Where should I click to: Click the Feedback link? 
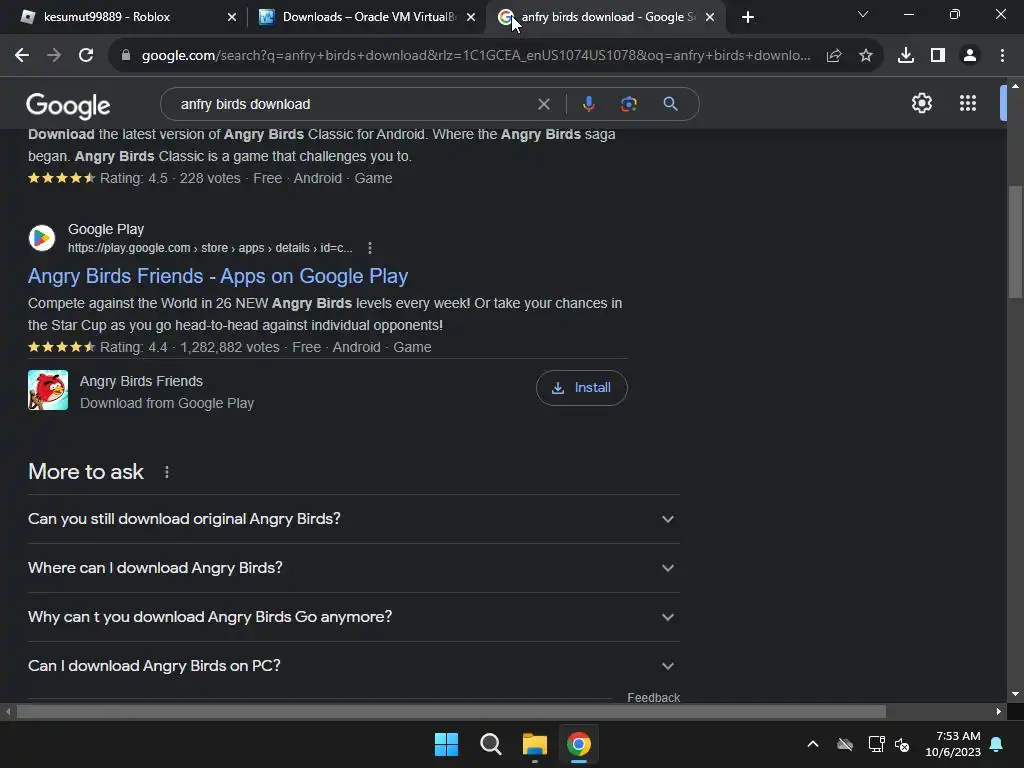653,697
